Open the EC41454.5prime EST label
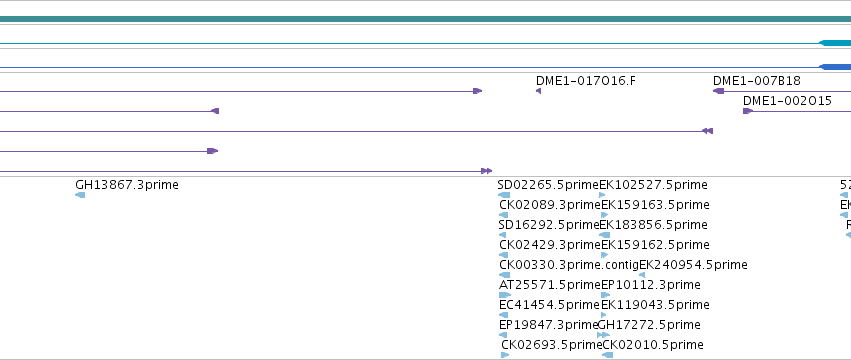The height and width of the screenshot is (360, 851). (549, 305)
